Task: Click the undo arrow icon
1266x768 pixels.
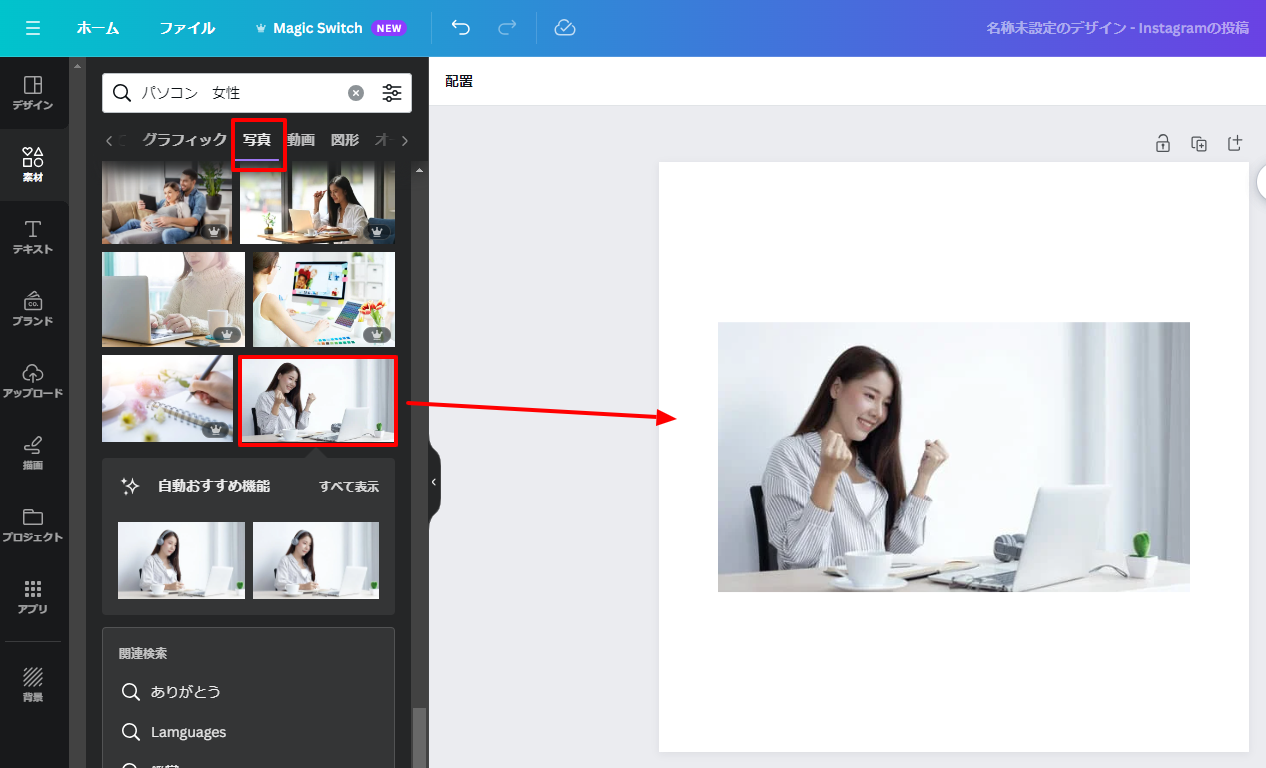Action: [x=461, y=28]
